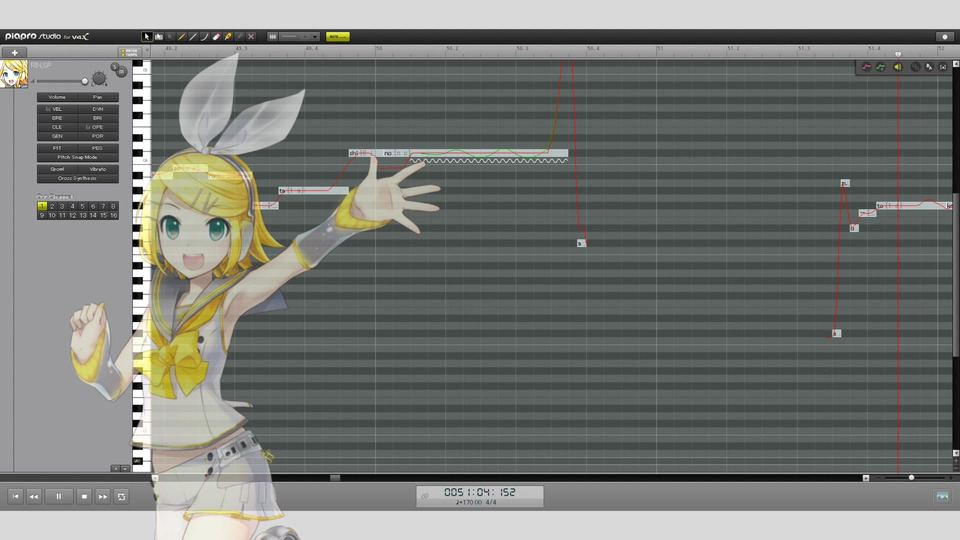The width and height of the screenshot is (960, 540).
Task: Select the eraser tool
Action: click(217, 37)
